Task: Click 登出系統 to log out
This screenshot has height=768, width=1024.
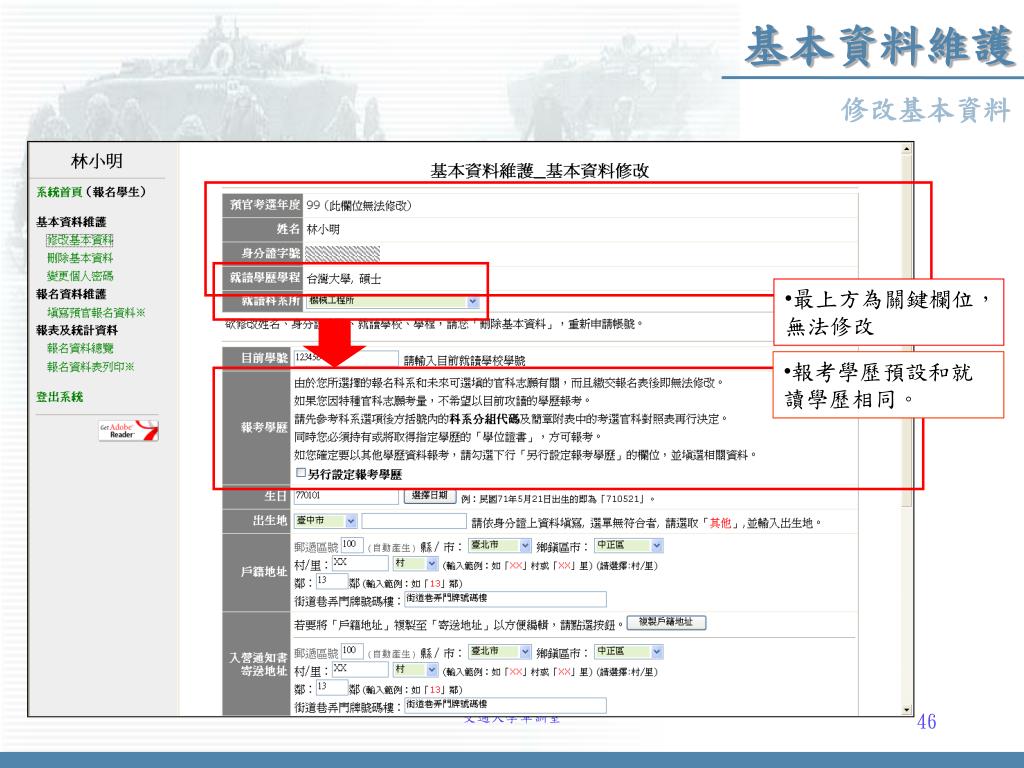Action: pyautogui.click(x=59, y=397)
